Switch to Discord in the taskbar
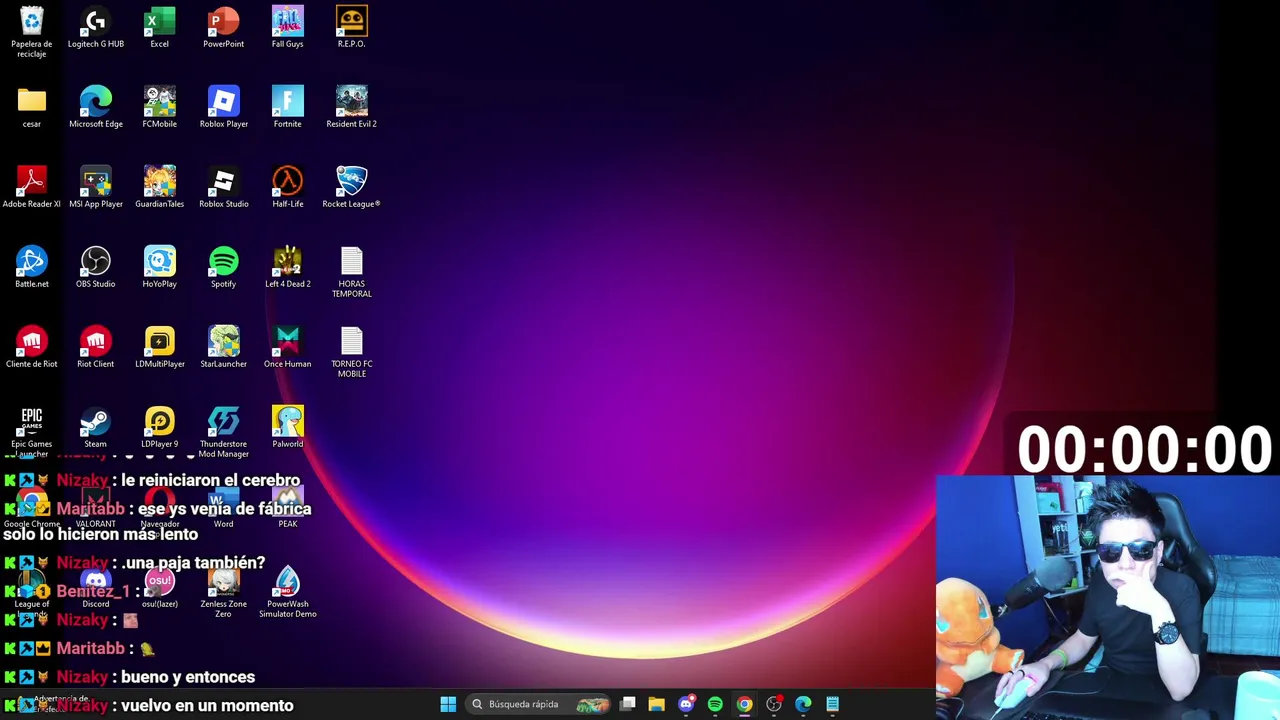The image size is (1280, 720). [x=686, y=704]
